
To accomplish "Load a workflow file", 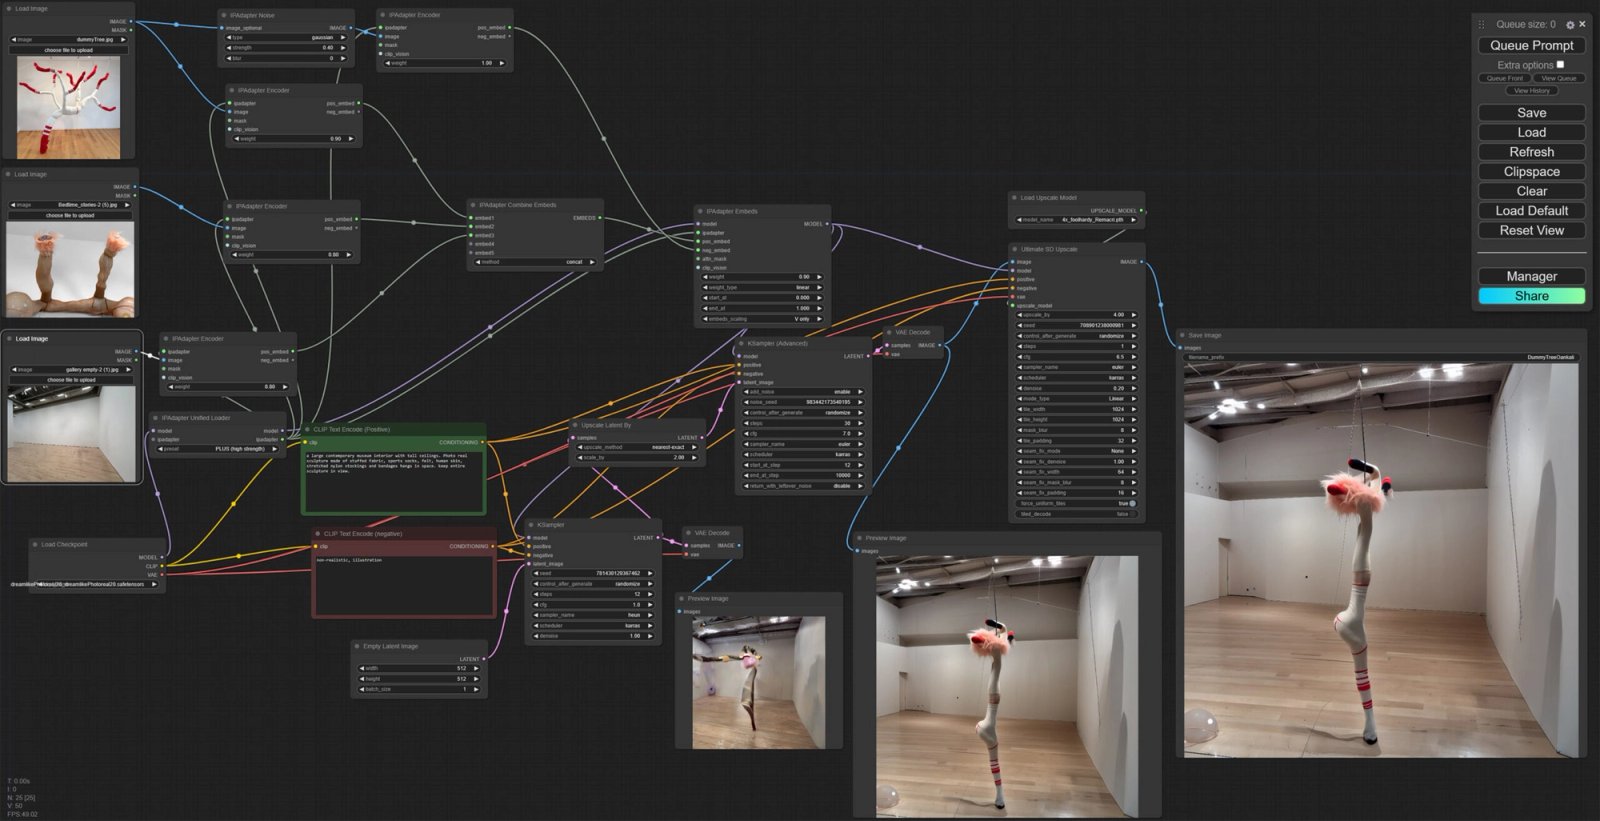I will coord(1531,132).
